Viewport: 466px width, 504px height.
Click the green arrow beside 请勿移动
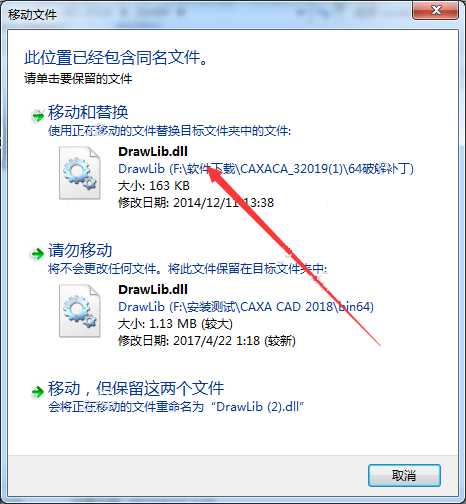coord(37,254)
